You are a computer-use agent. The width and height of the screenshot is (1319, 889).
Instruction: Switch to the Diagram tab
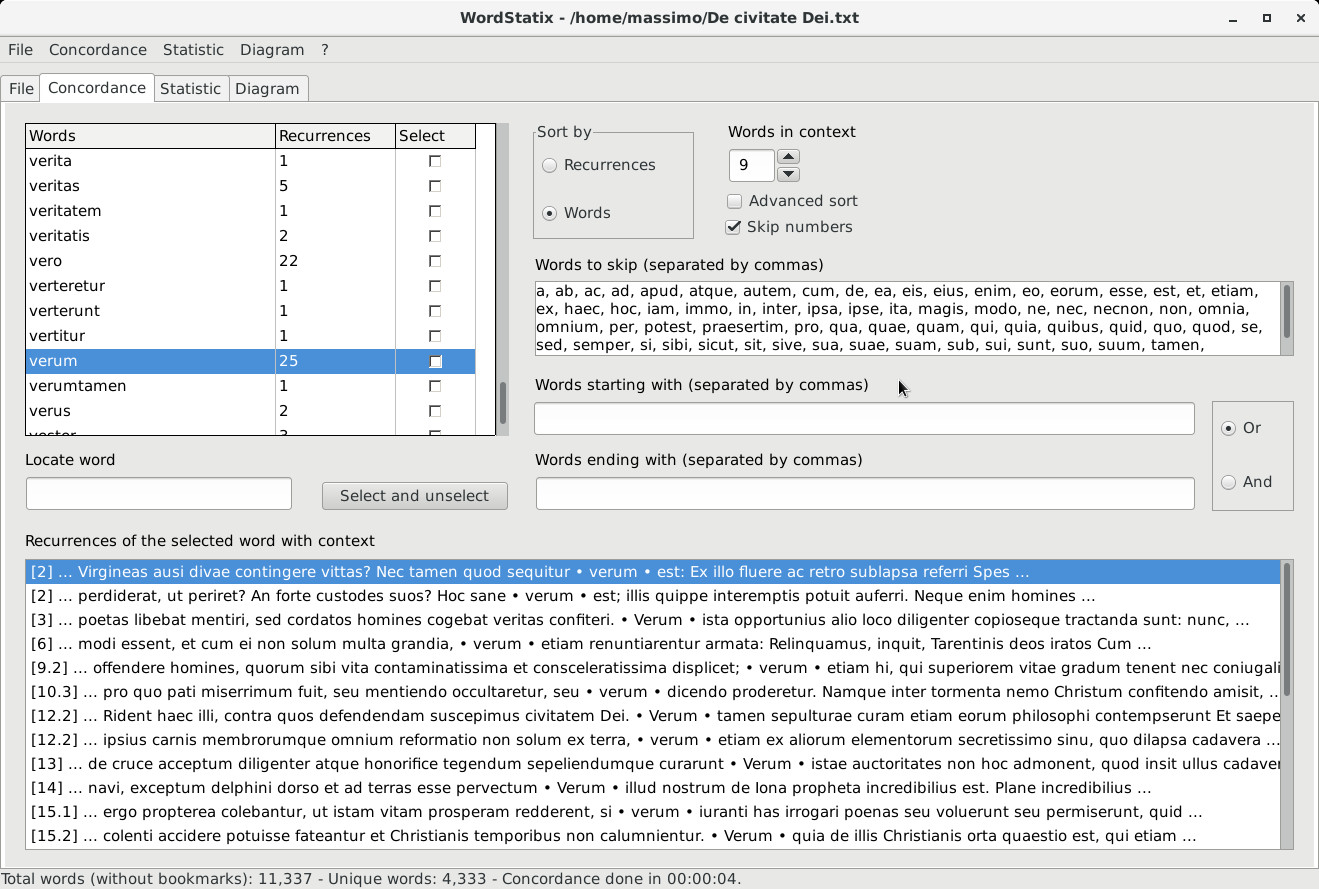pos(267,88)
